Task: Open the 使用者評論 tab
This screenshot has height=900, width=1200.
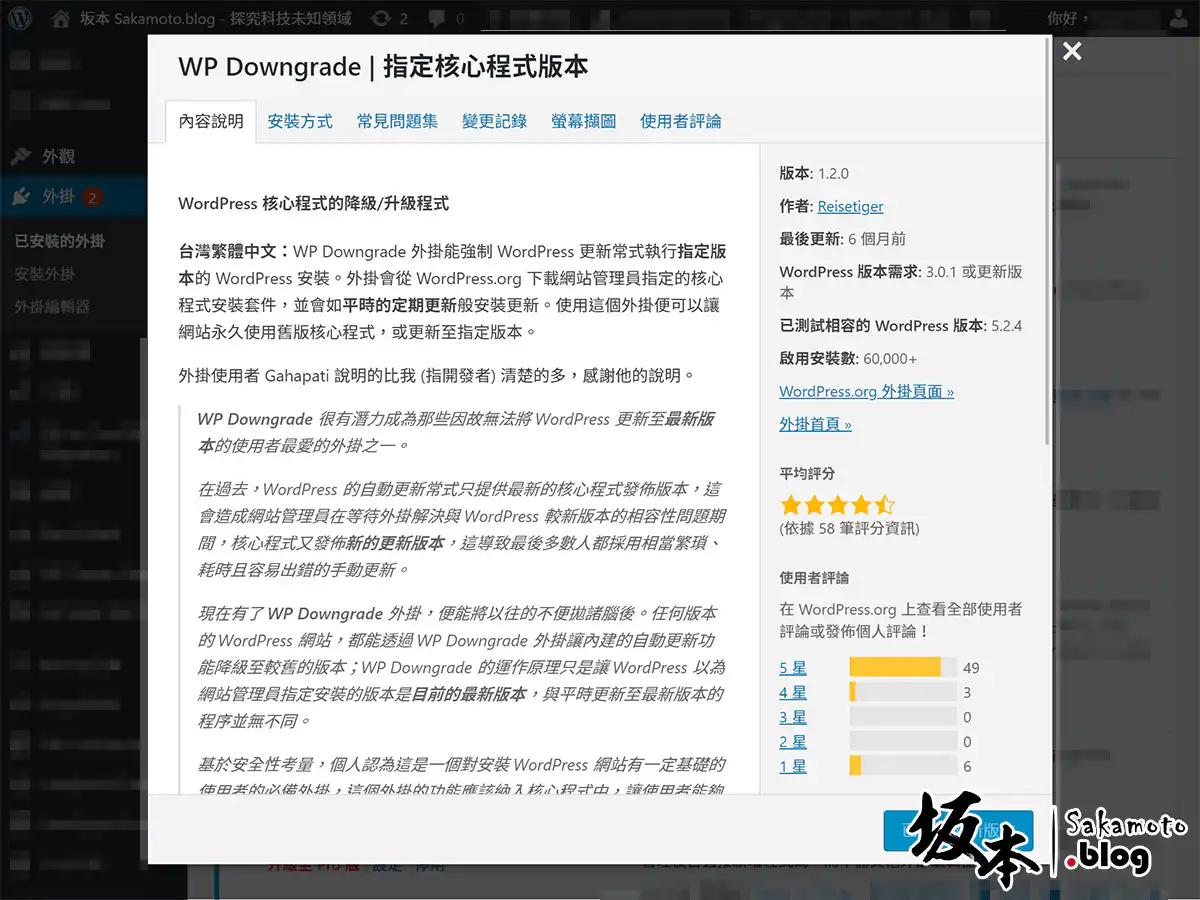Action: (680, 121)
